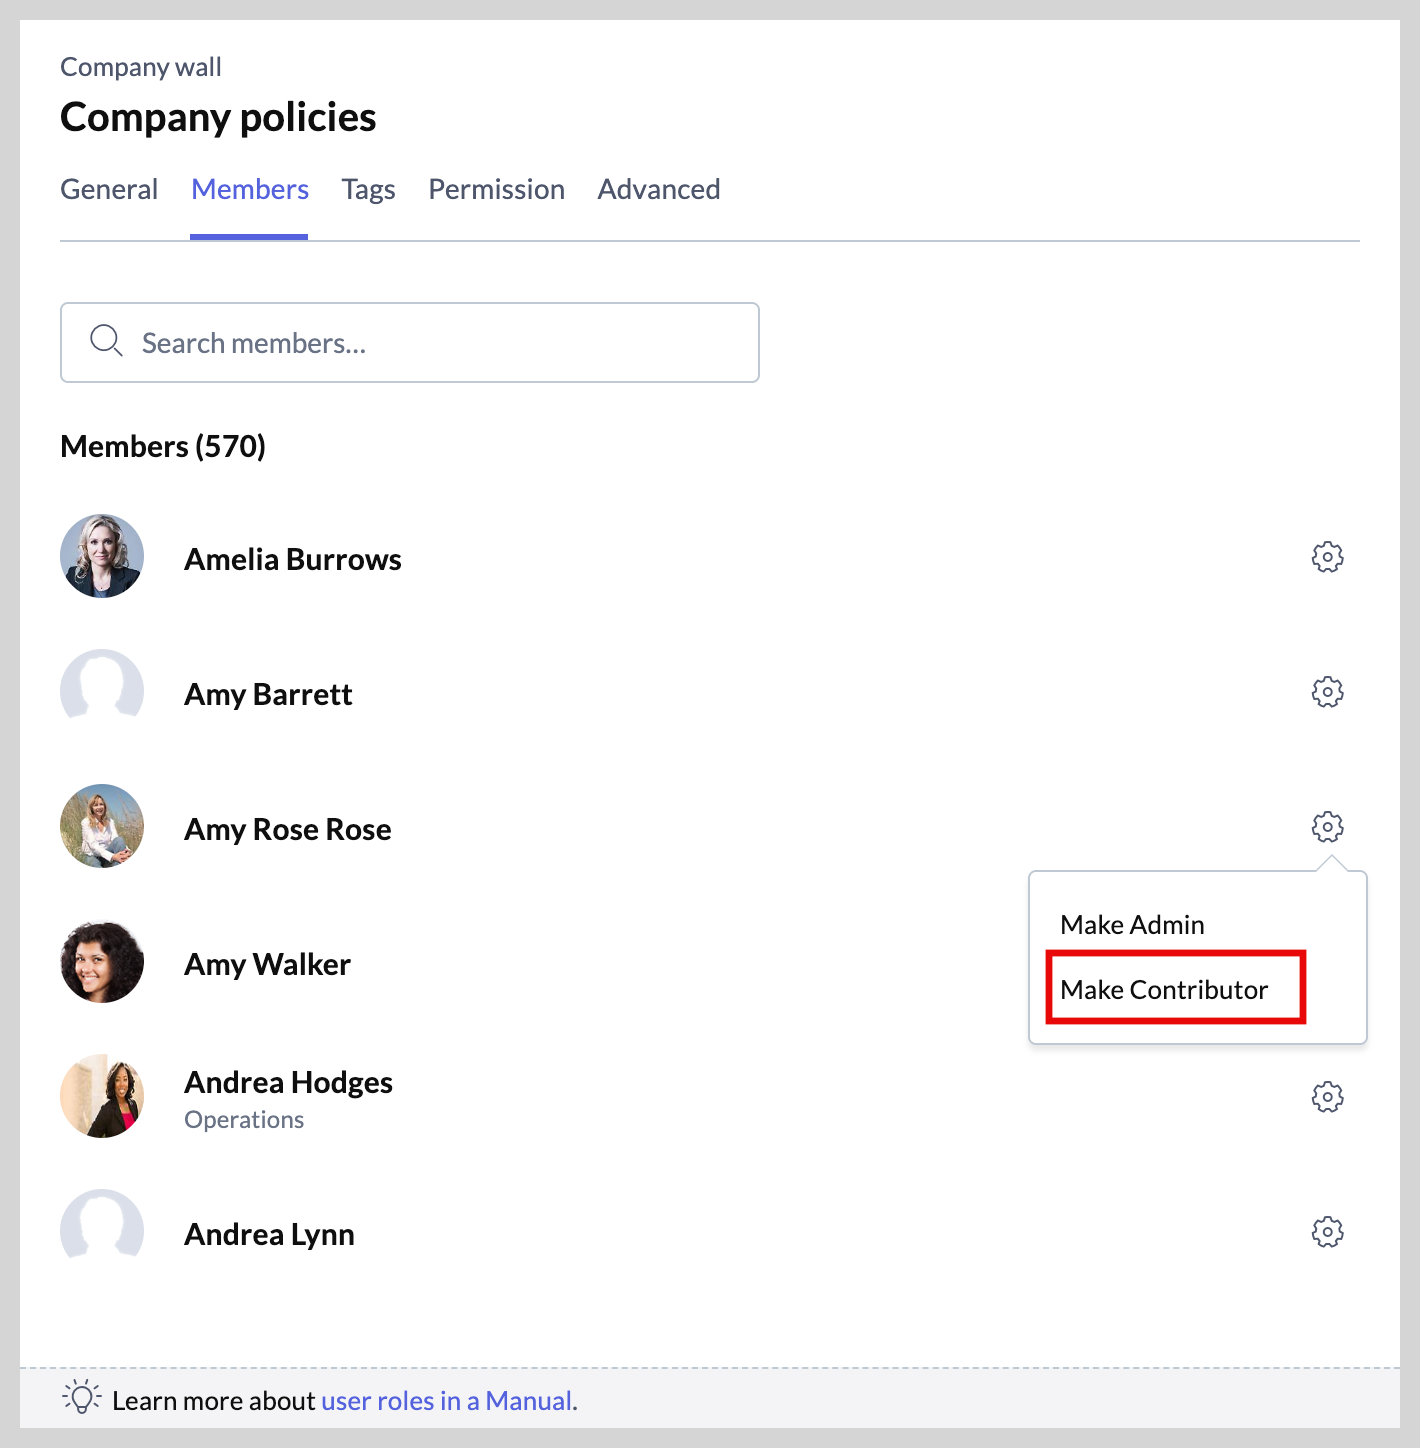Select the Members tab
The width and height of the screenshot is (1420, 1448).
(250, 189)
